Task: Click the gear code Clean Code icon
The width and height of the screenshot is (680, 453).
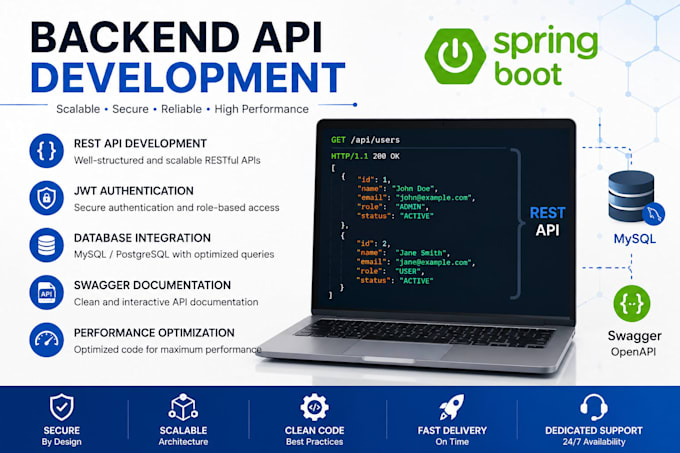Action: coord(314,407)
